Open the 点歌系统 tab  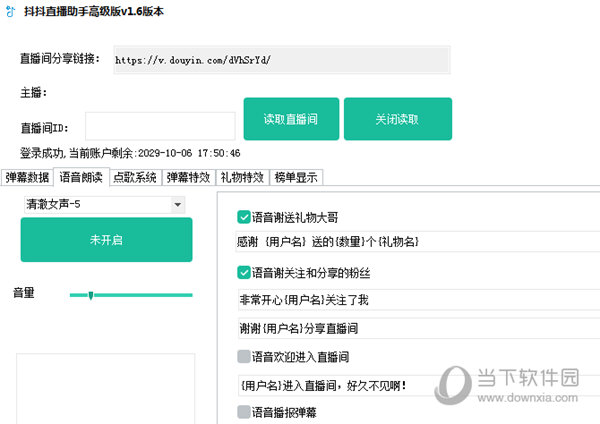[134, 178]
